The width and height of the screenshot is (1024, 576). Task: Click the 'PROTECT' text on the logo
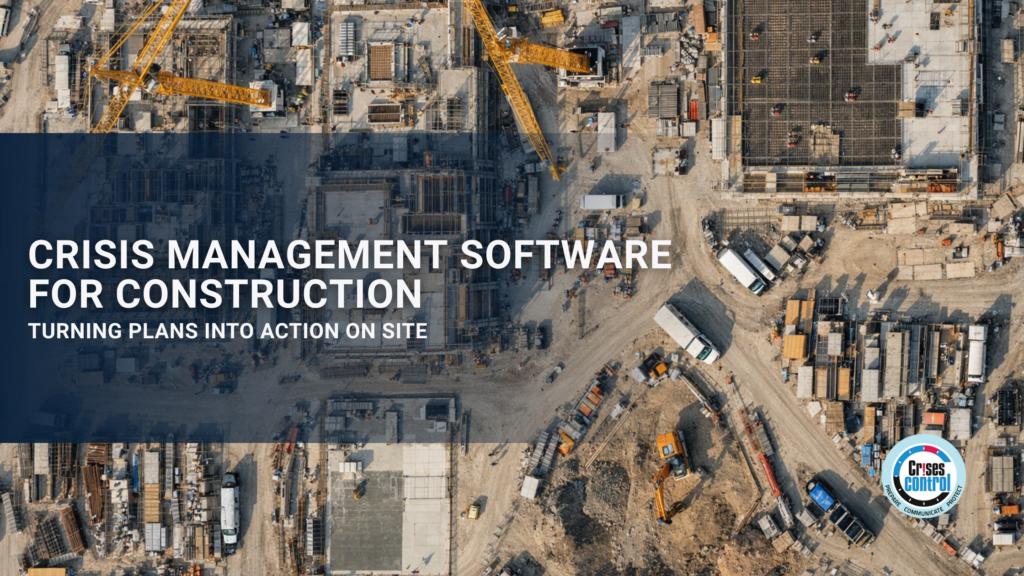[953, 496]
